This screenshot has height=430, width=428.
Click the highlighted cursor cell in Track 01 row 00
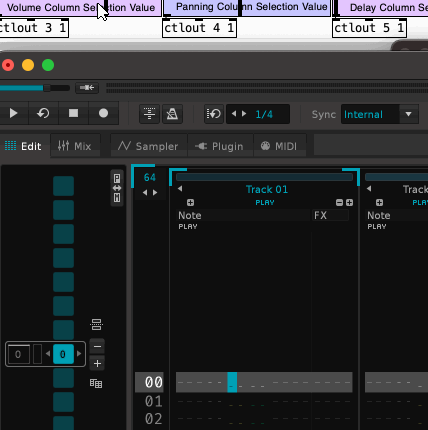[232, 382]
